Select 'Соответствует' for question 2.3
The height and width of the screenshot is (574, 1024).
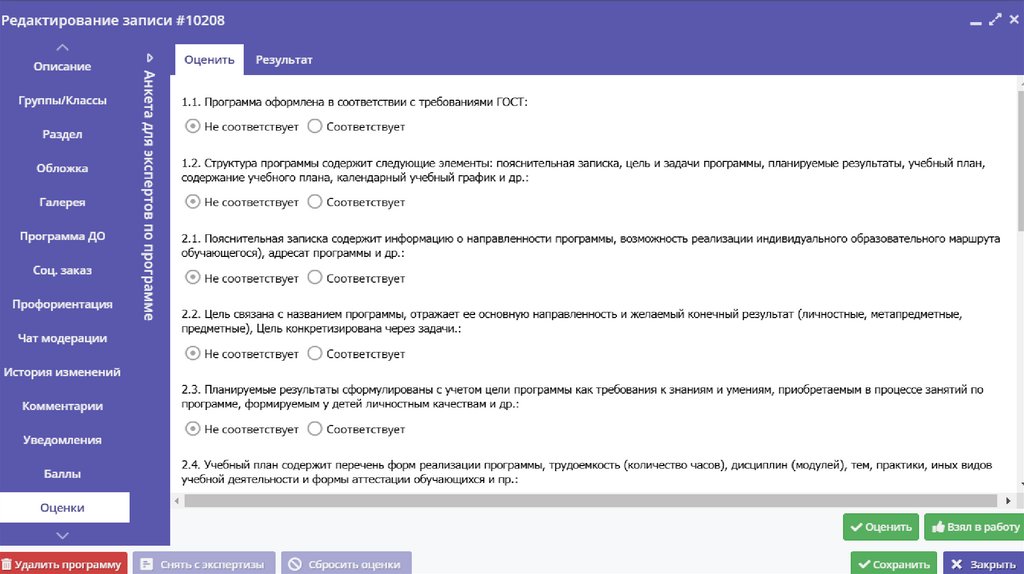pyautogui.click(x=315, y=429)
